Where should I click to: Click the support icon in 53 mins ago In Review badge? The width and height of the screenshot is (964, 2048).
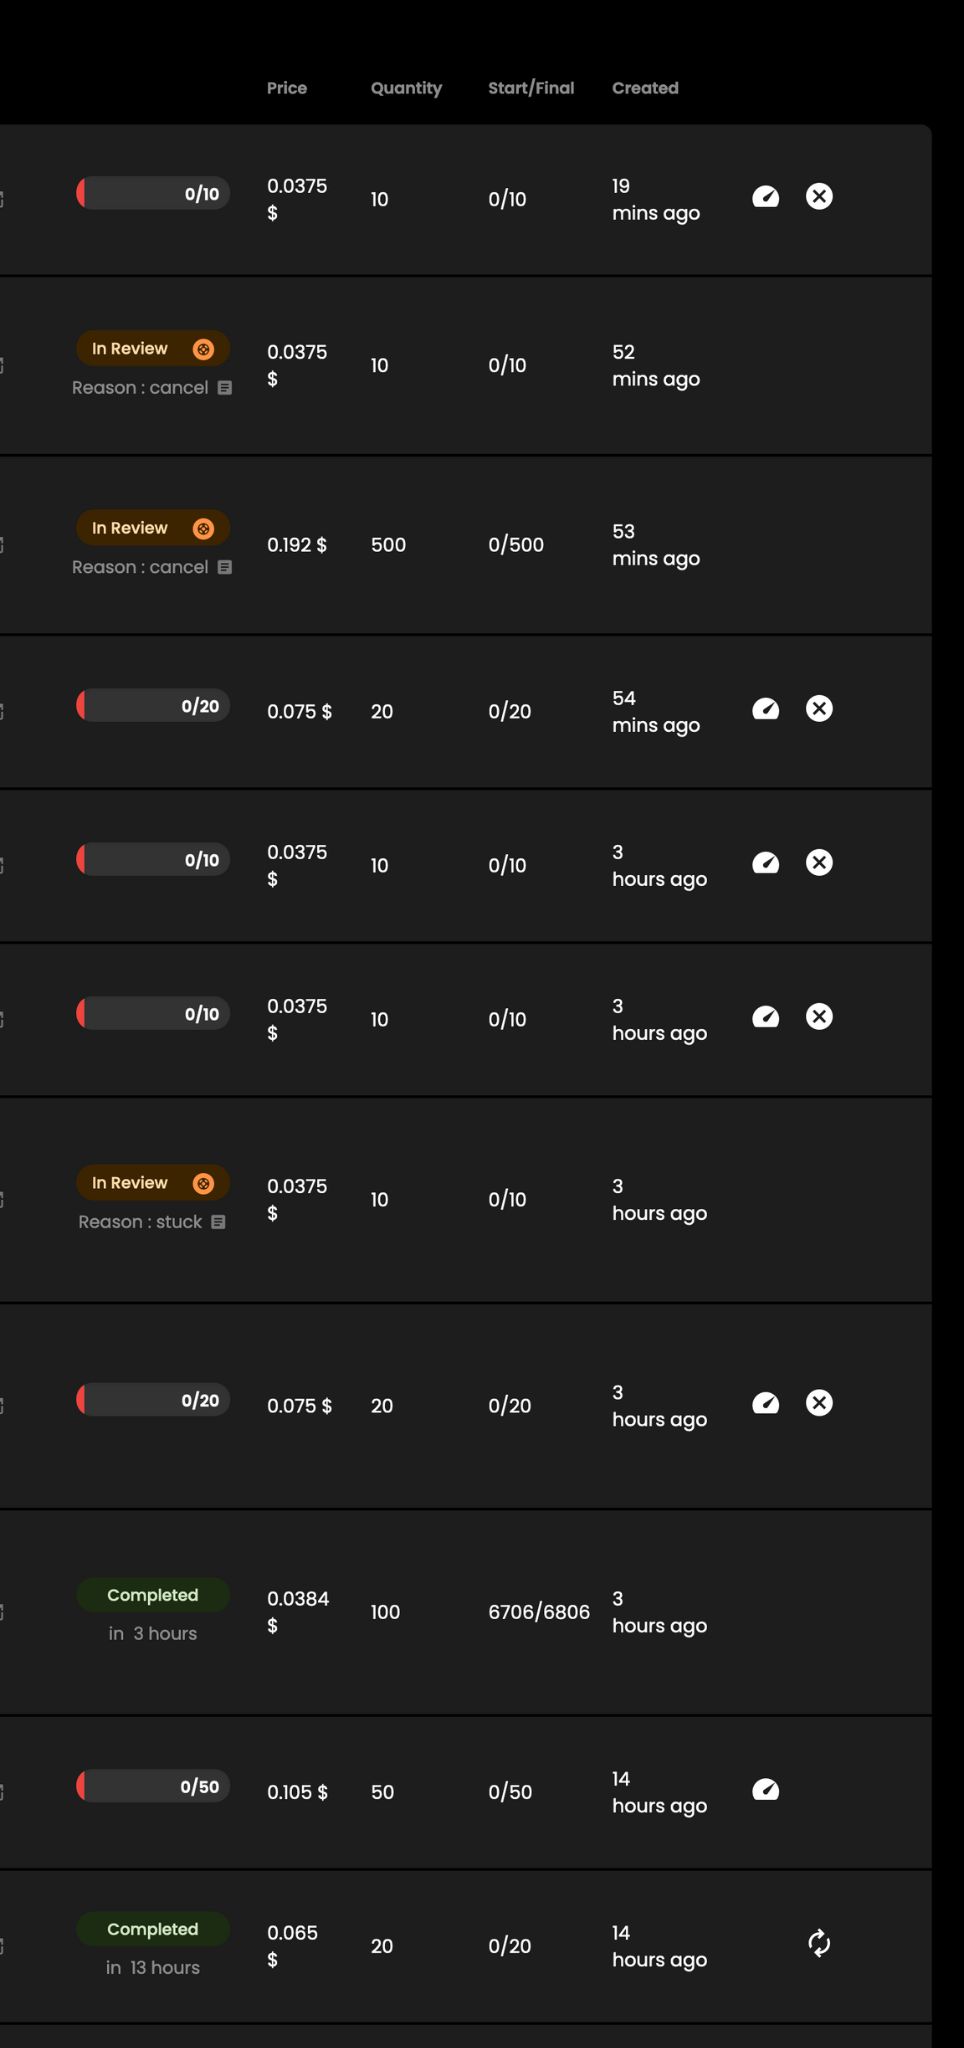pos(203,528)
